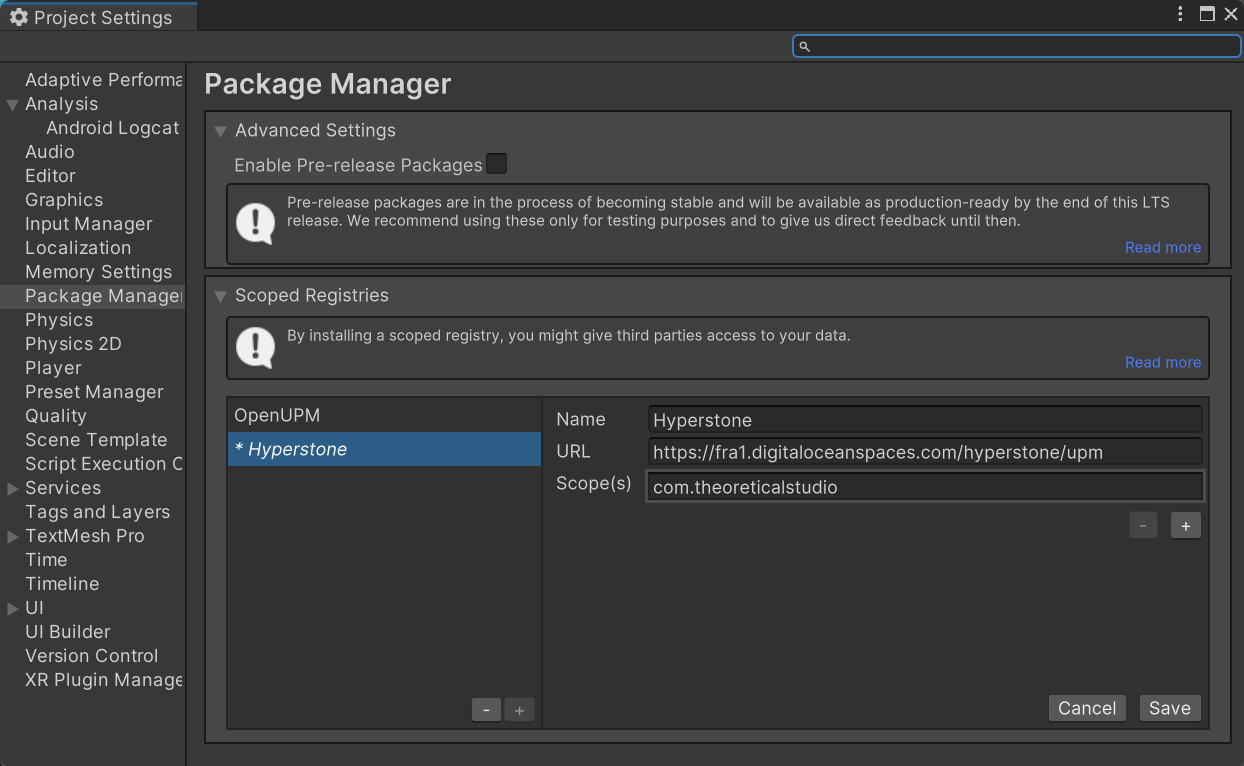Remove selected registry with minus button
This screenshot has height=766, width=1244.
(x=486, y=710)
